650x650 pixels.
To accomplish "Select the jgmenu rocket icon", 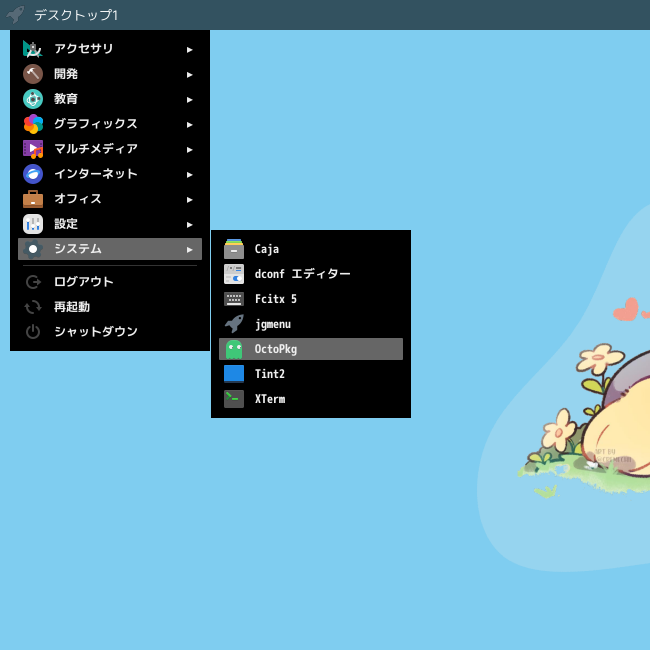I will (234, 324).
